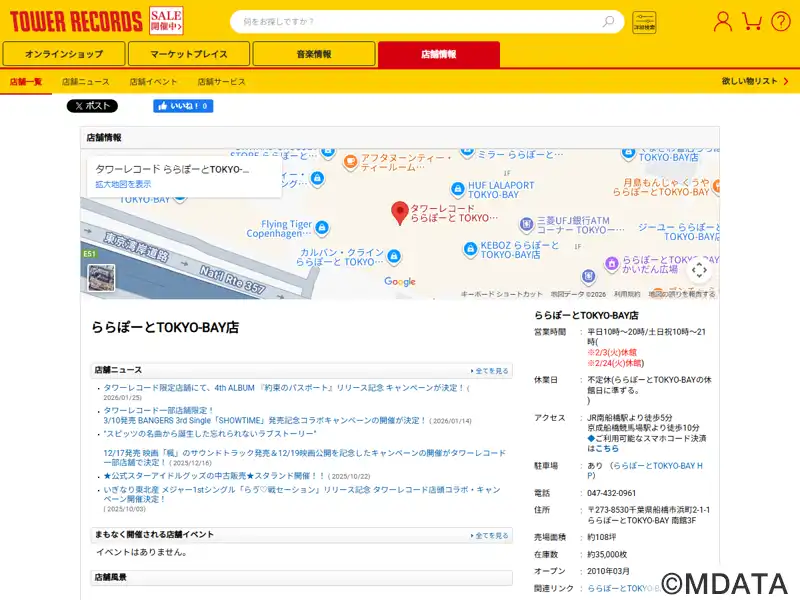Click the HUF LALAPORT TOKYO-BAY map marker

click(x=458, y=189)
